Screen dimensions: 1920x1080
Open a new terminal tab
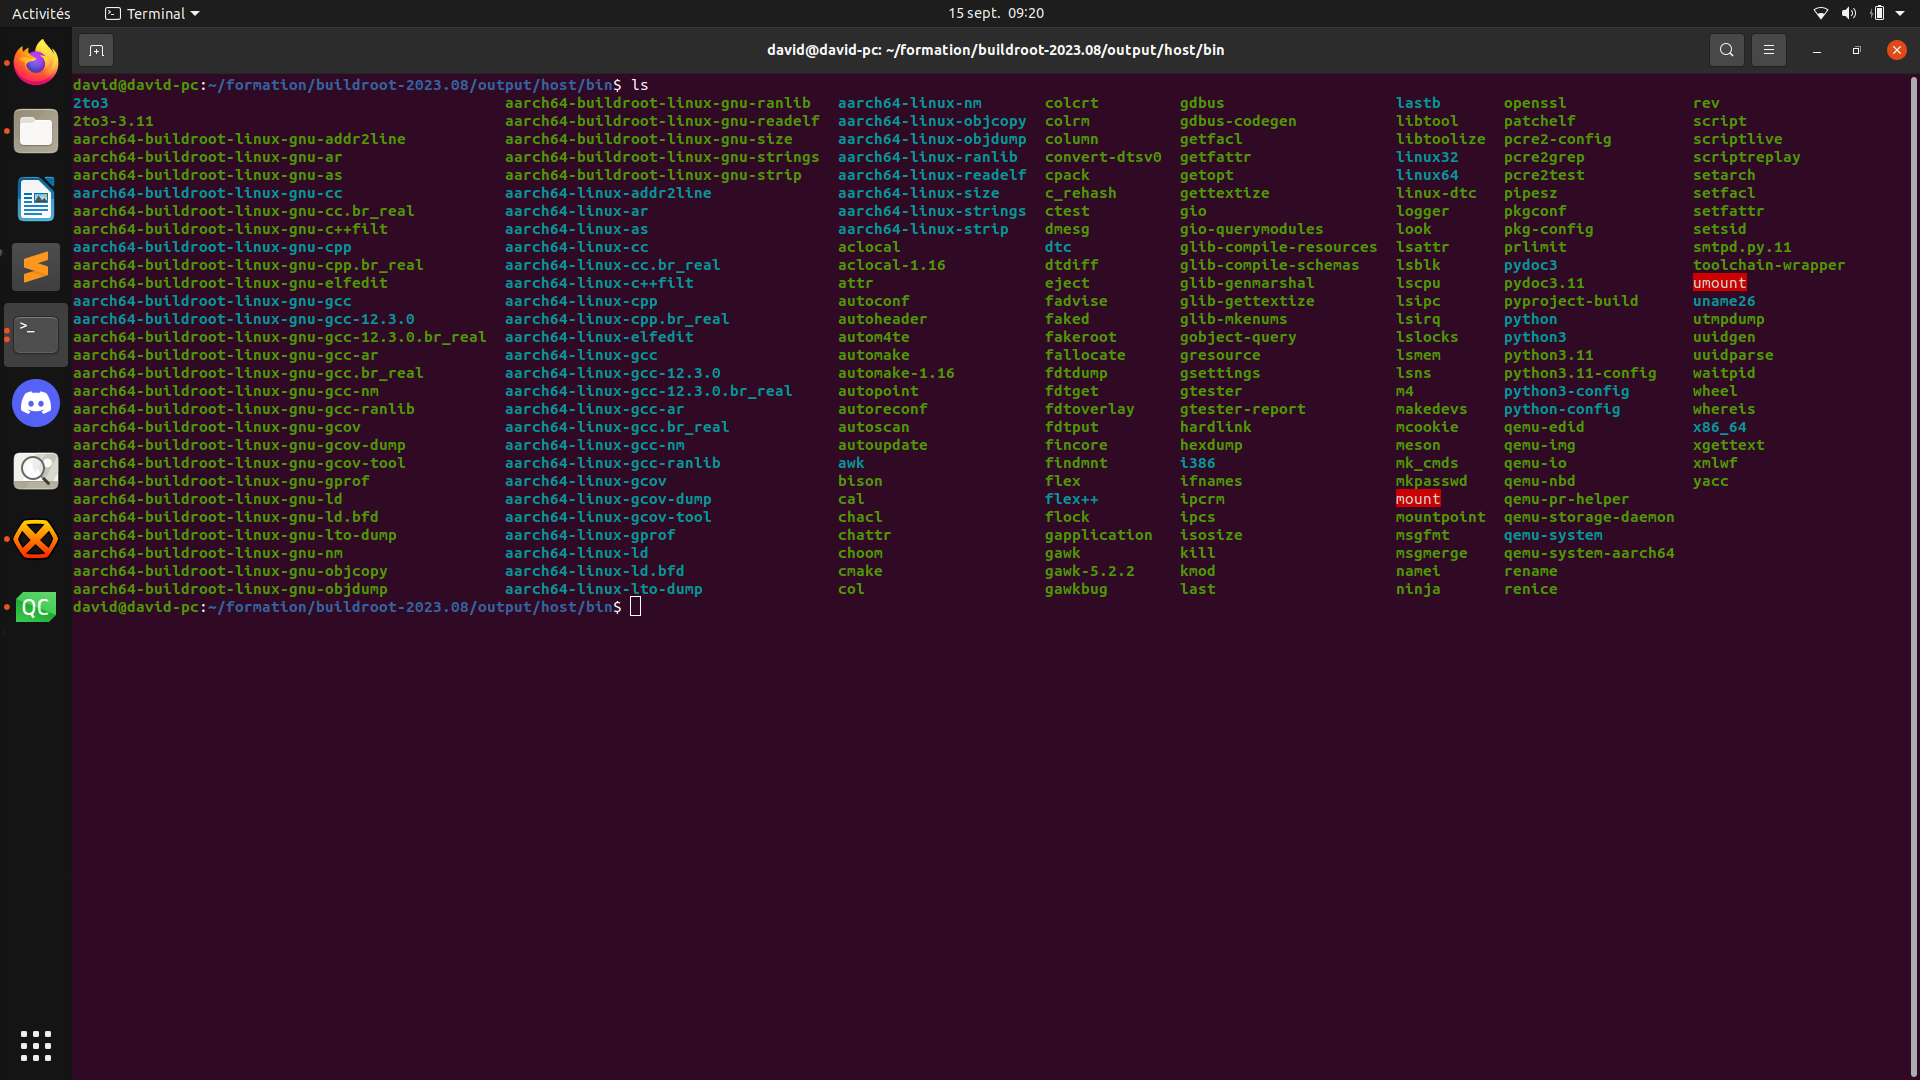96,50
